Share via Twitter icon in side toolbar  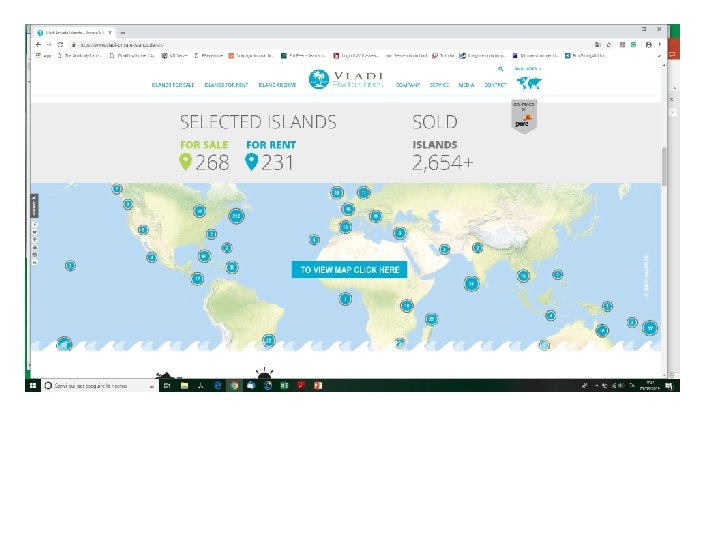[35, 232]
